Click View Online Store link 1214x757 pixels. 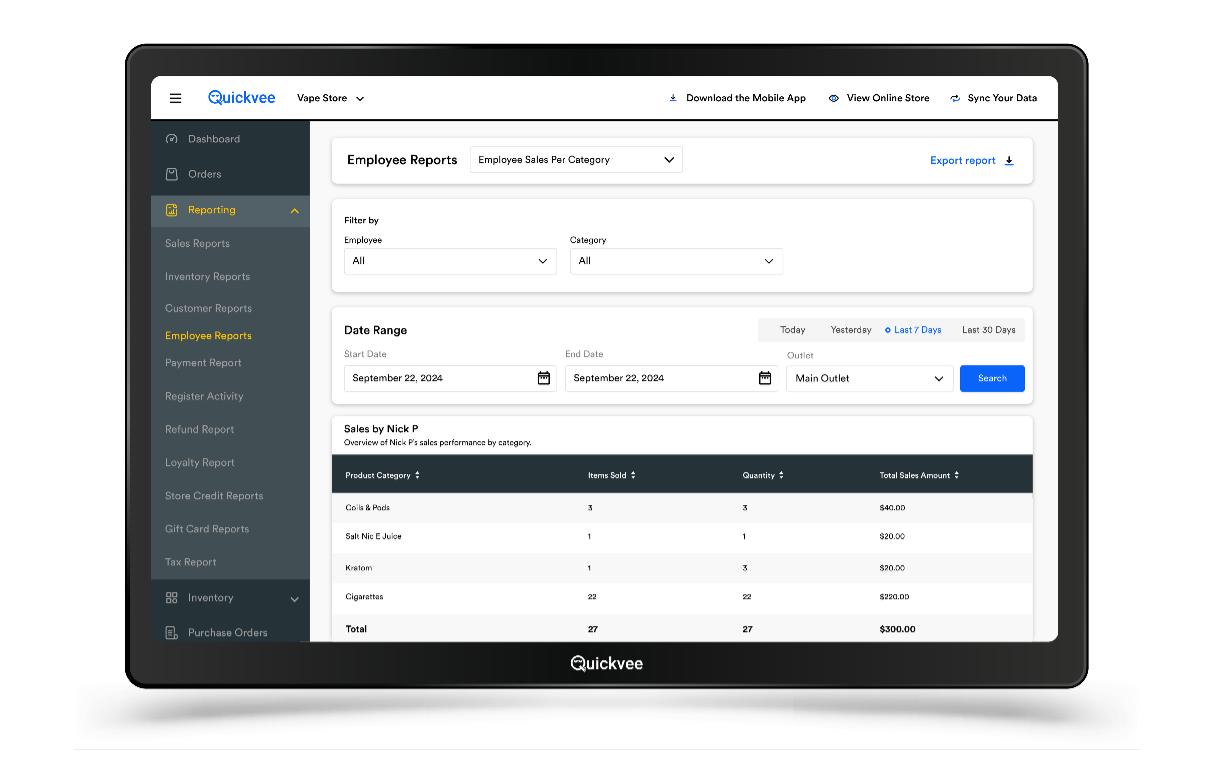tap(888, 98)
